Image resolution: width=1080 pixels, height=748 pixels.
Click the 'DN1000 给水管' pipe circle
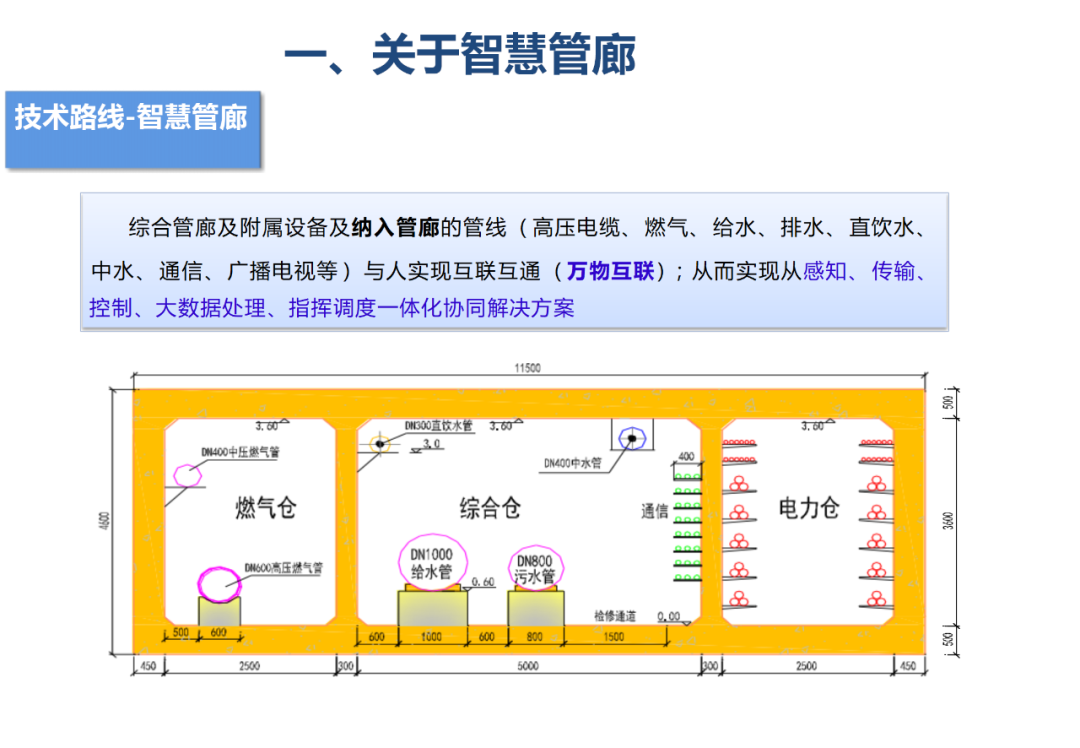tap(433, 562)
